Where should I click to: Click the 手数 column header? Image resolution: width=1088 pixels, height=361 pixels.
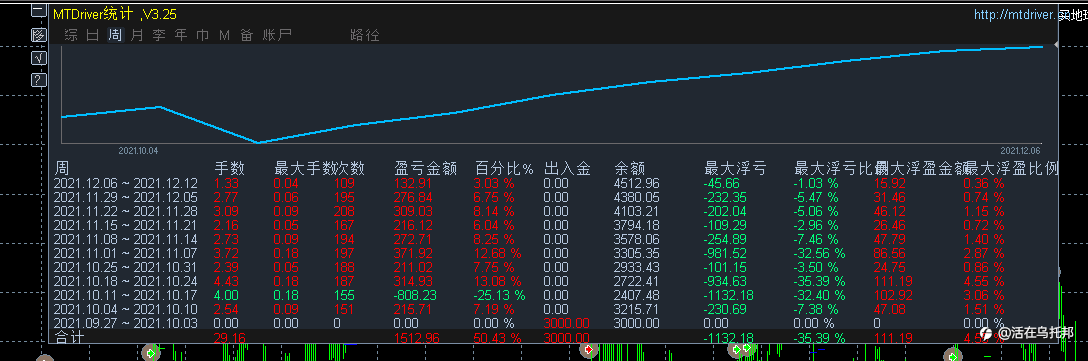(229, 168)
